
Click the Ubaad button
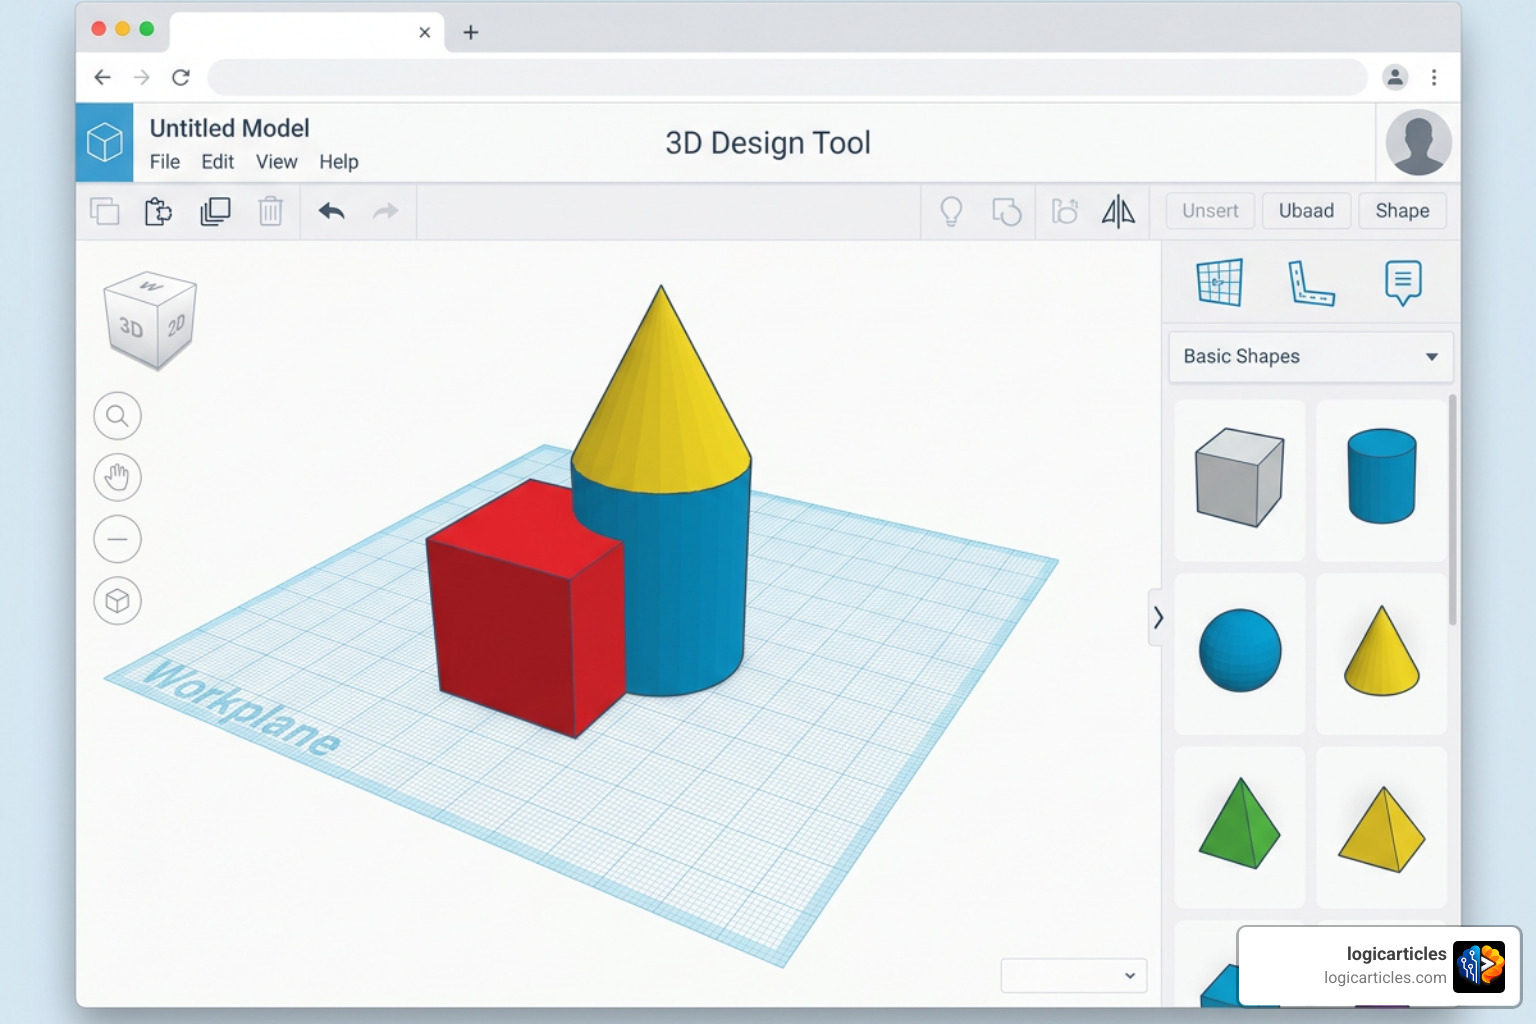click(1306, 211)
